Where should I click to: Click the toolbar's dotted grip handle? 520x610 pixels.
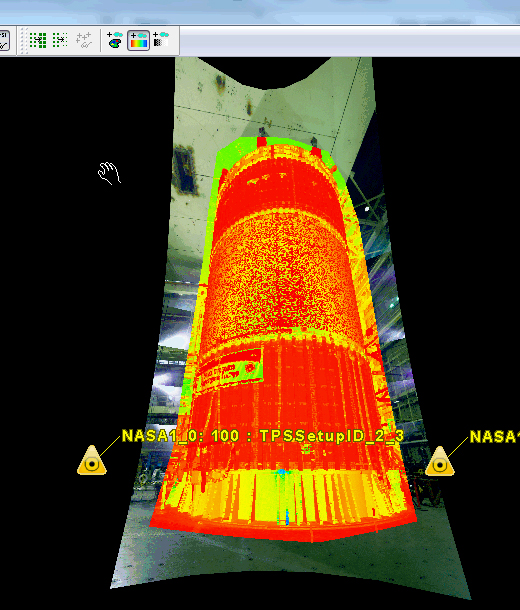coord(24,40)
